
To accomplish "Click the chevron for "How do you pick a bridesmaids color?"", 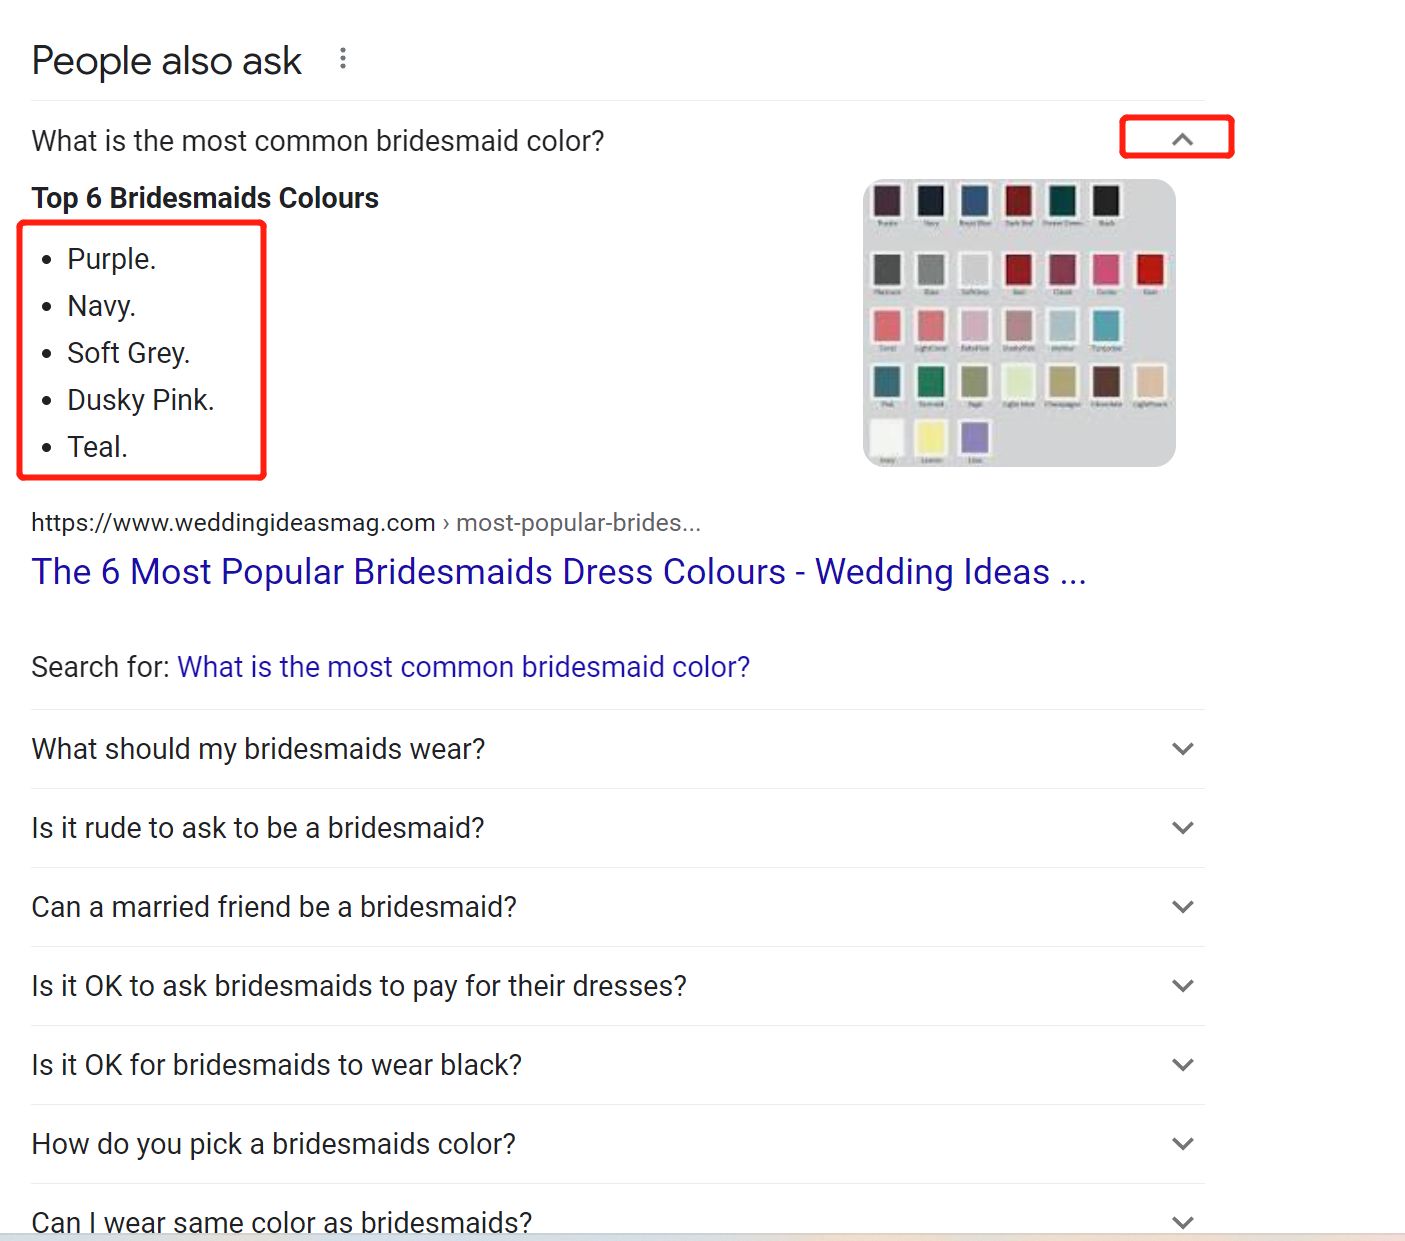I will pos(1182,1144).
